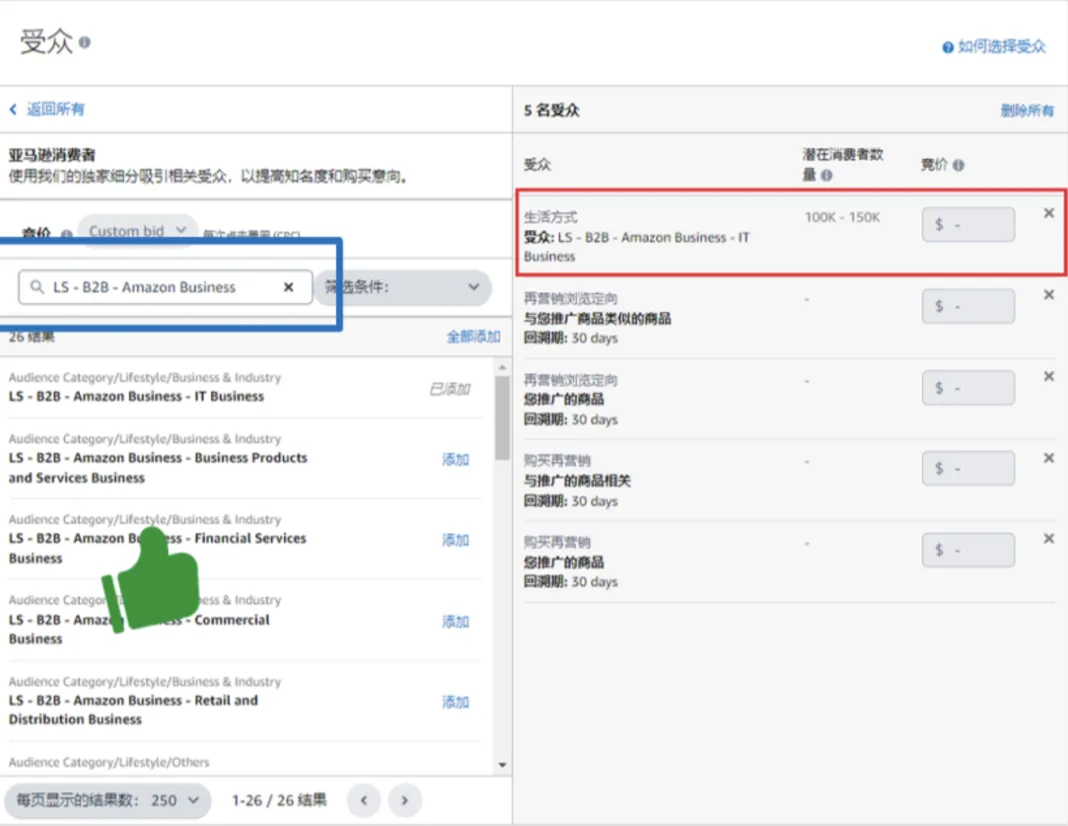
Task: Click the results list vertical scrollbar
Action: tap(502, 420)
